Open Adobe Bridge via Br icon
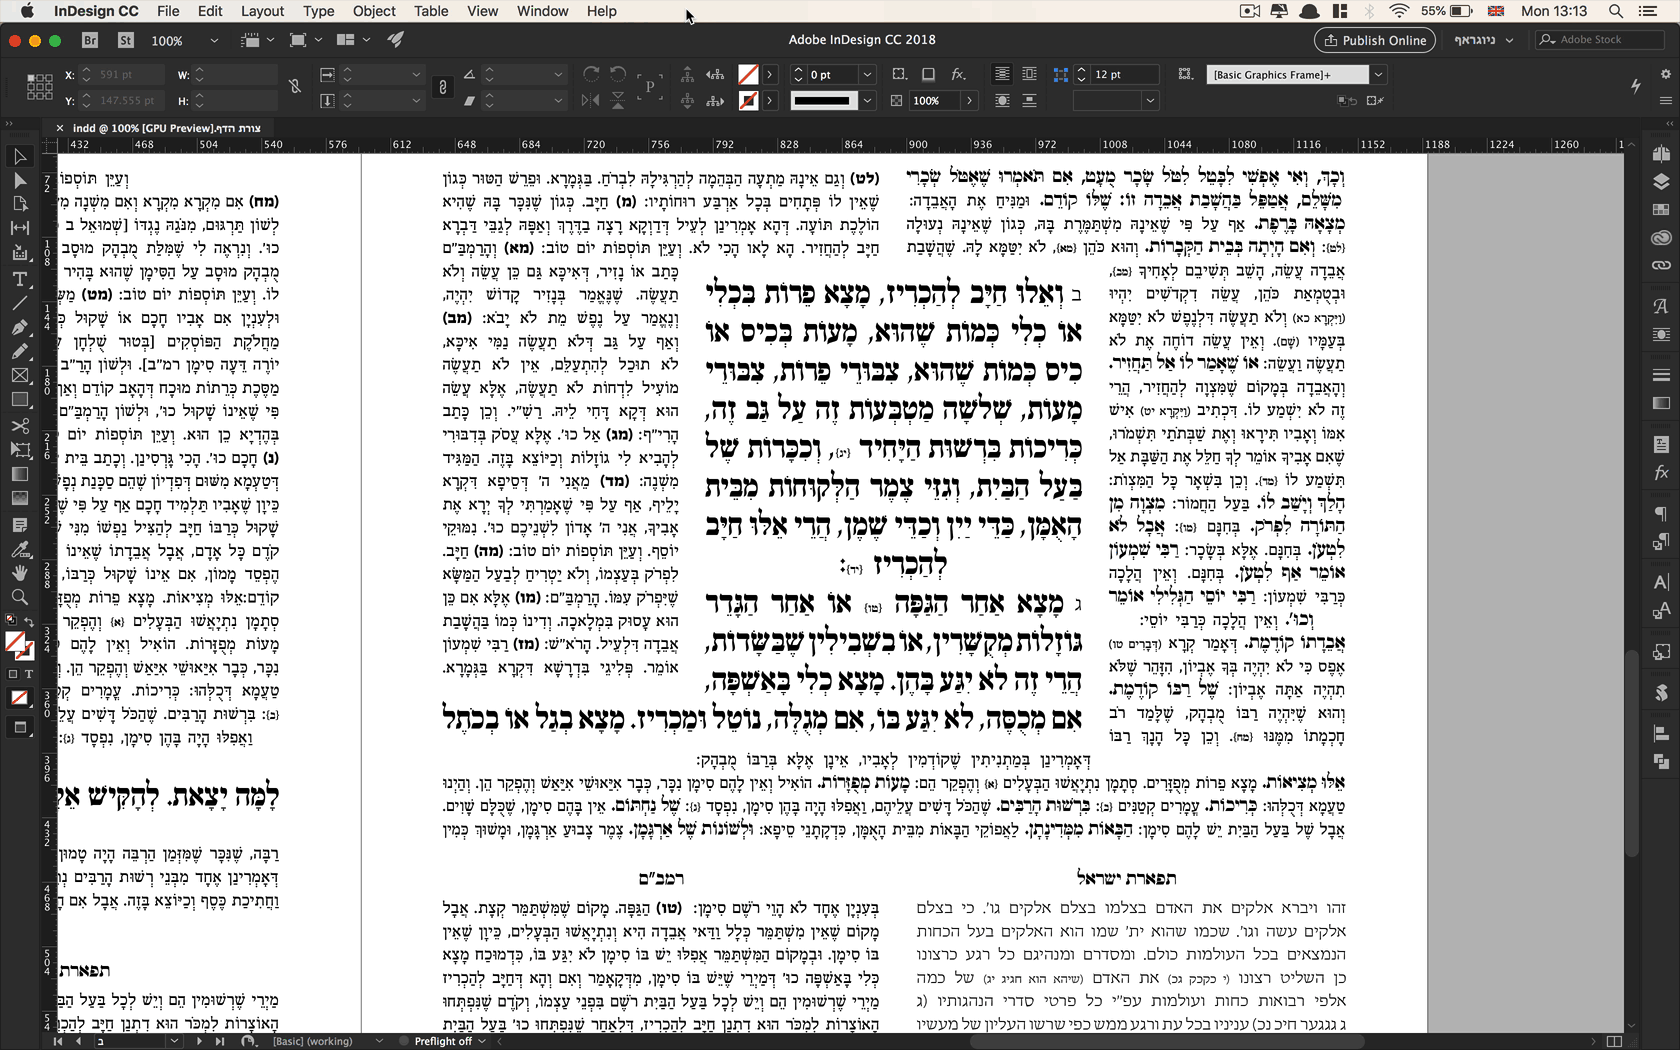 [x=90, y=40]
